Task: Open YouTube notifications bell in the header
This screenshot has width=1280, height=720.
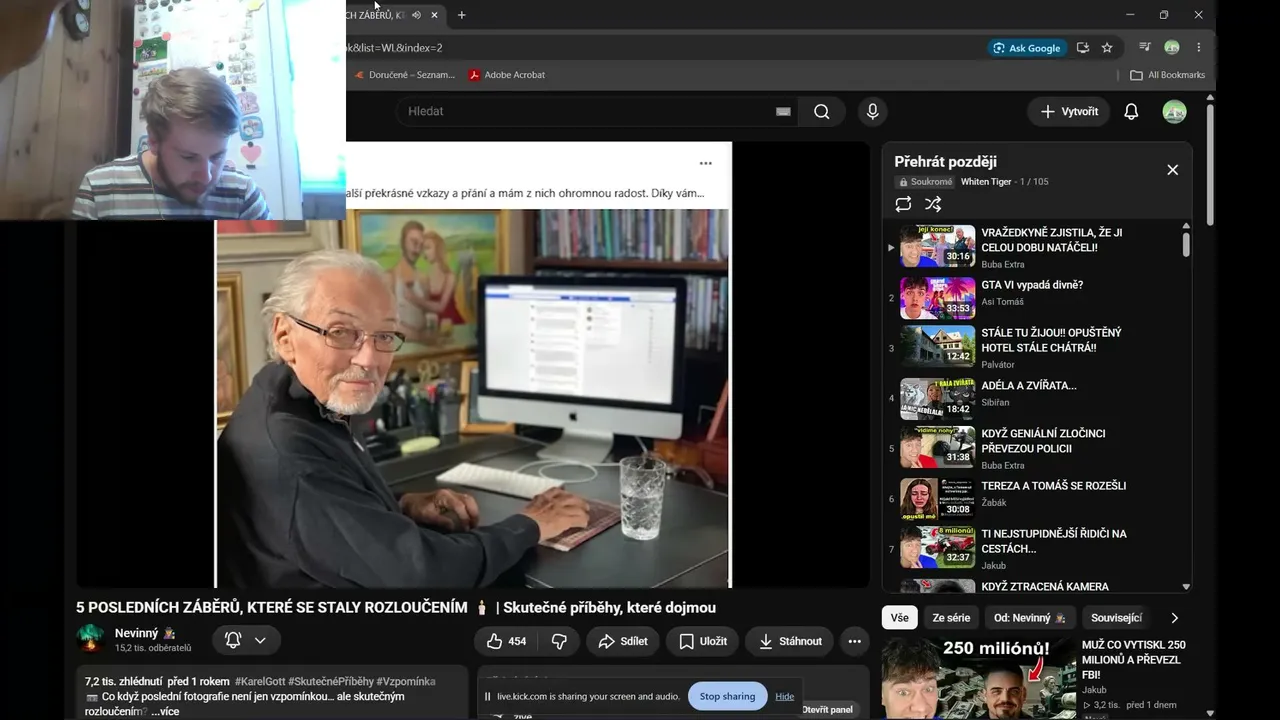Action: [x=1131, y=112]
